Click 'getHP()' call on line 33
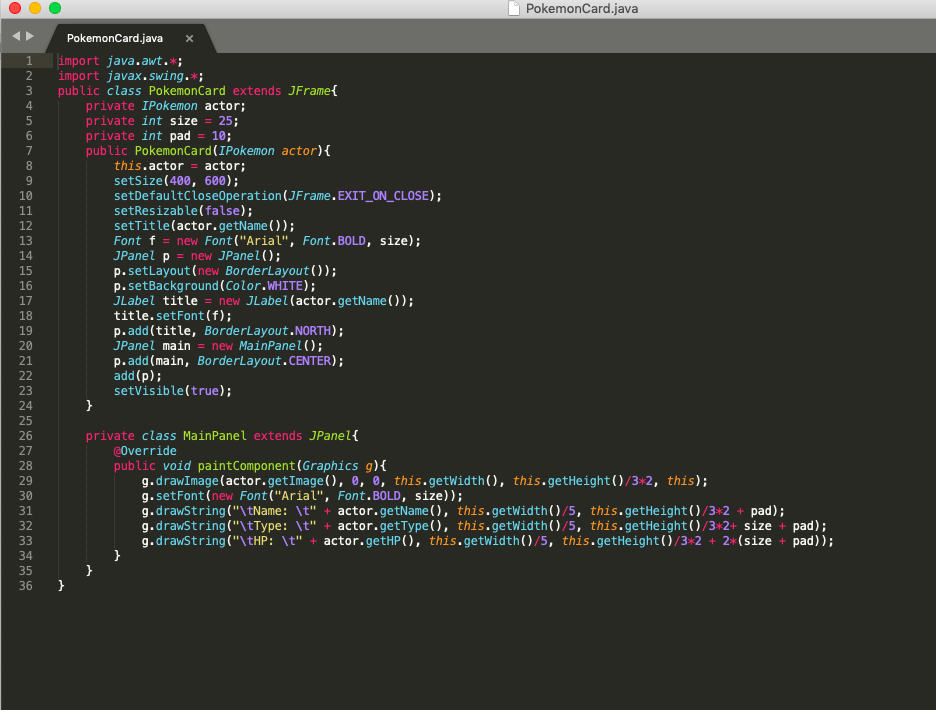The width and height of the screenshot is (936, 710). 390,541
